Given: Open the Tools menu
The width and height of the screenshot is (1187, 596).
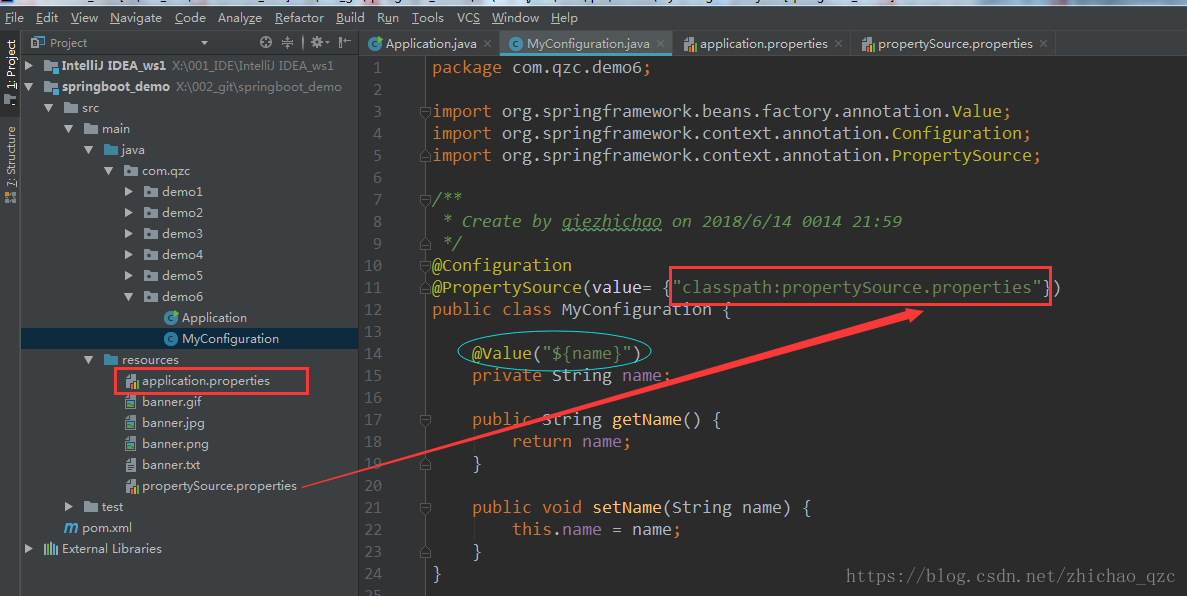Looking at the screenshot, I should tap(428, 17).
